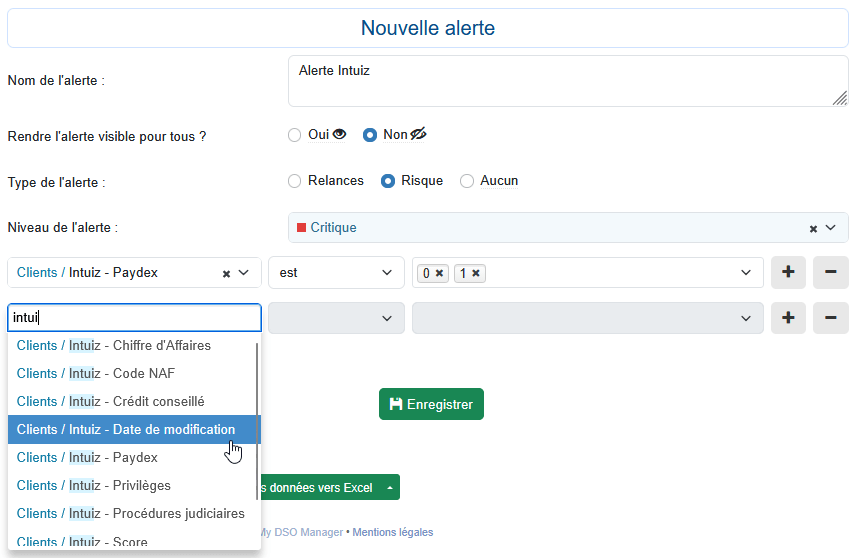Clear the Clients / Intuiz - Paydex selection
855x558 pixels.
click(x=226, y=274)
